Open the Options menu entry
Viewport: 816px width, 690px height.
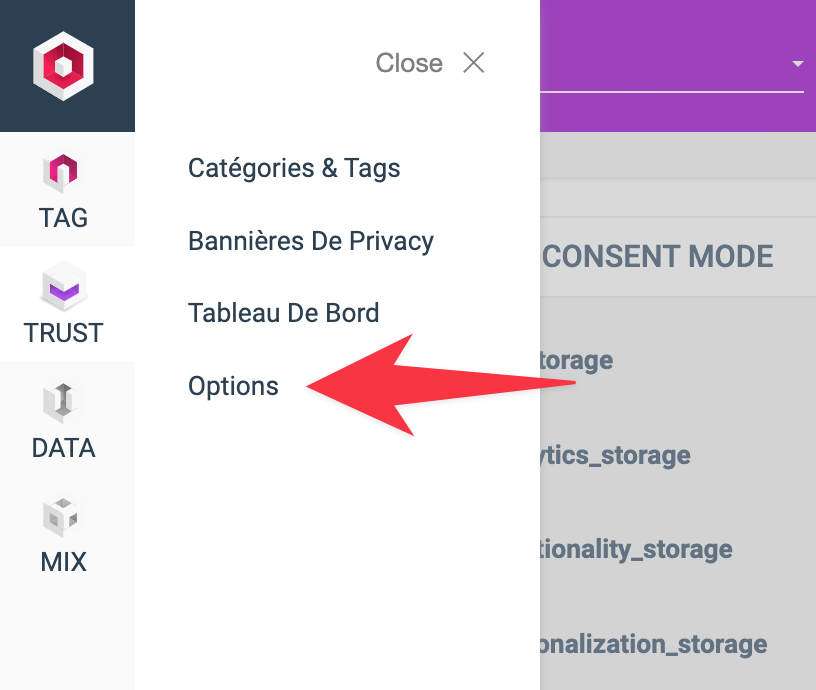click(233, 387)
